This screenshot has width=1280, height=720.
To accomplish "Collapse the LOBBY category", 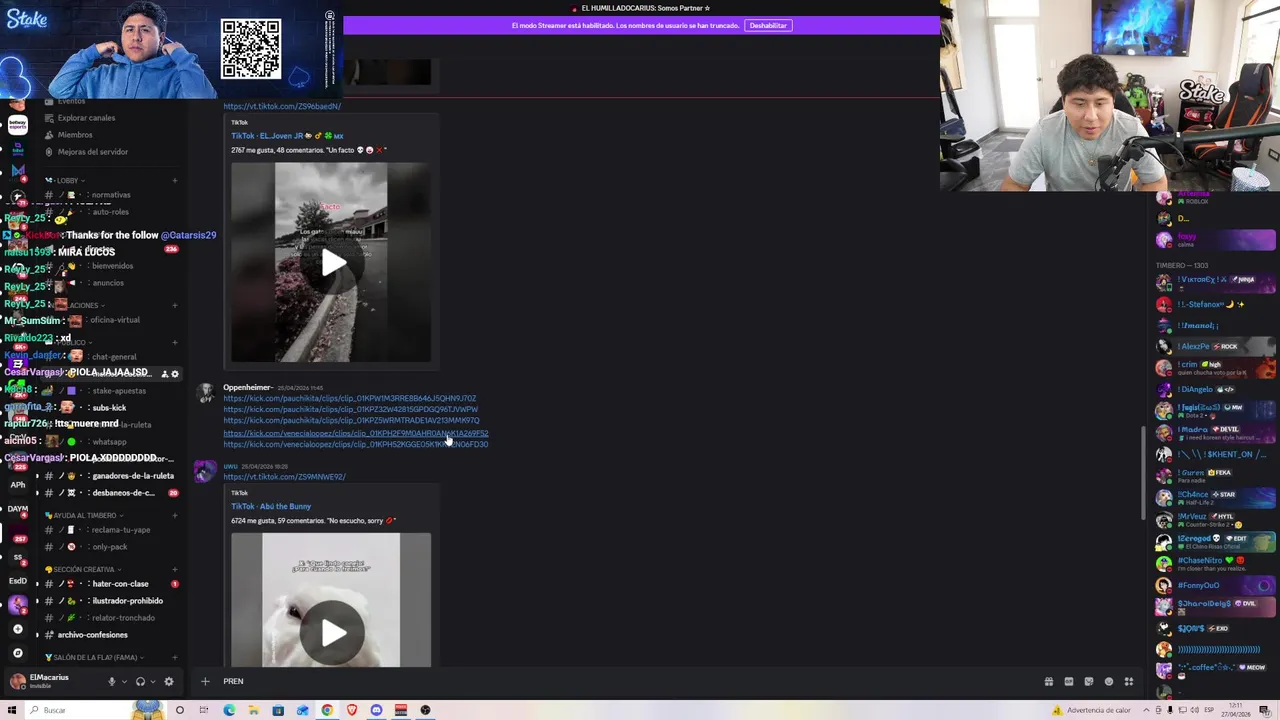I will pyautogui.click(x=68, y=181).
